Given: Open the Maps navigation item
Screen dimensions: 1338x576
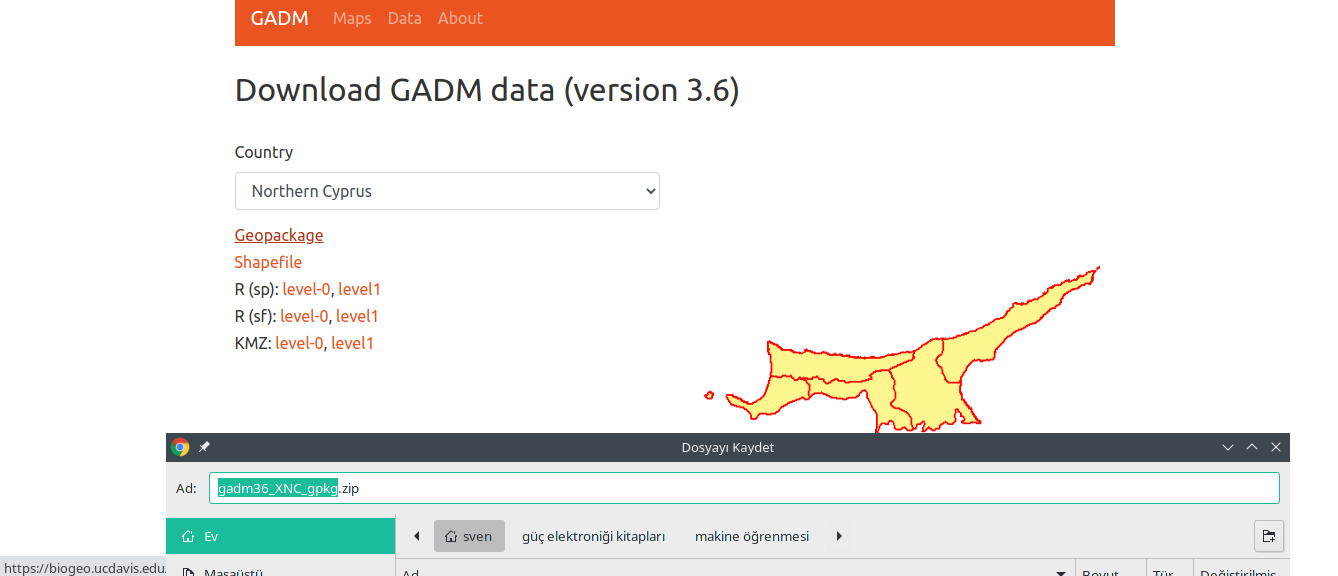Looking at the screenshot, I should (x=352, y=18).
